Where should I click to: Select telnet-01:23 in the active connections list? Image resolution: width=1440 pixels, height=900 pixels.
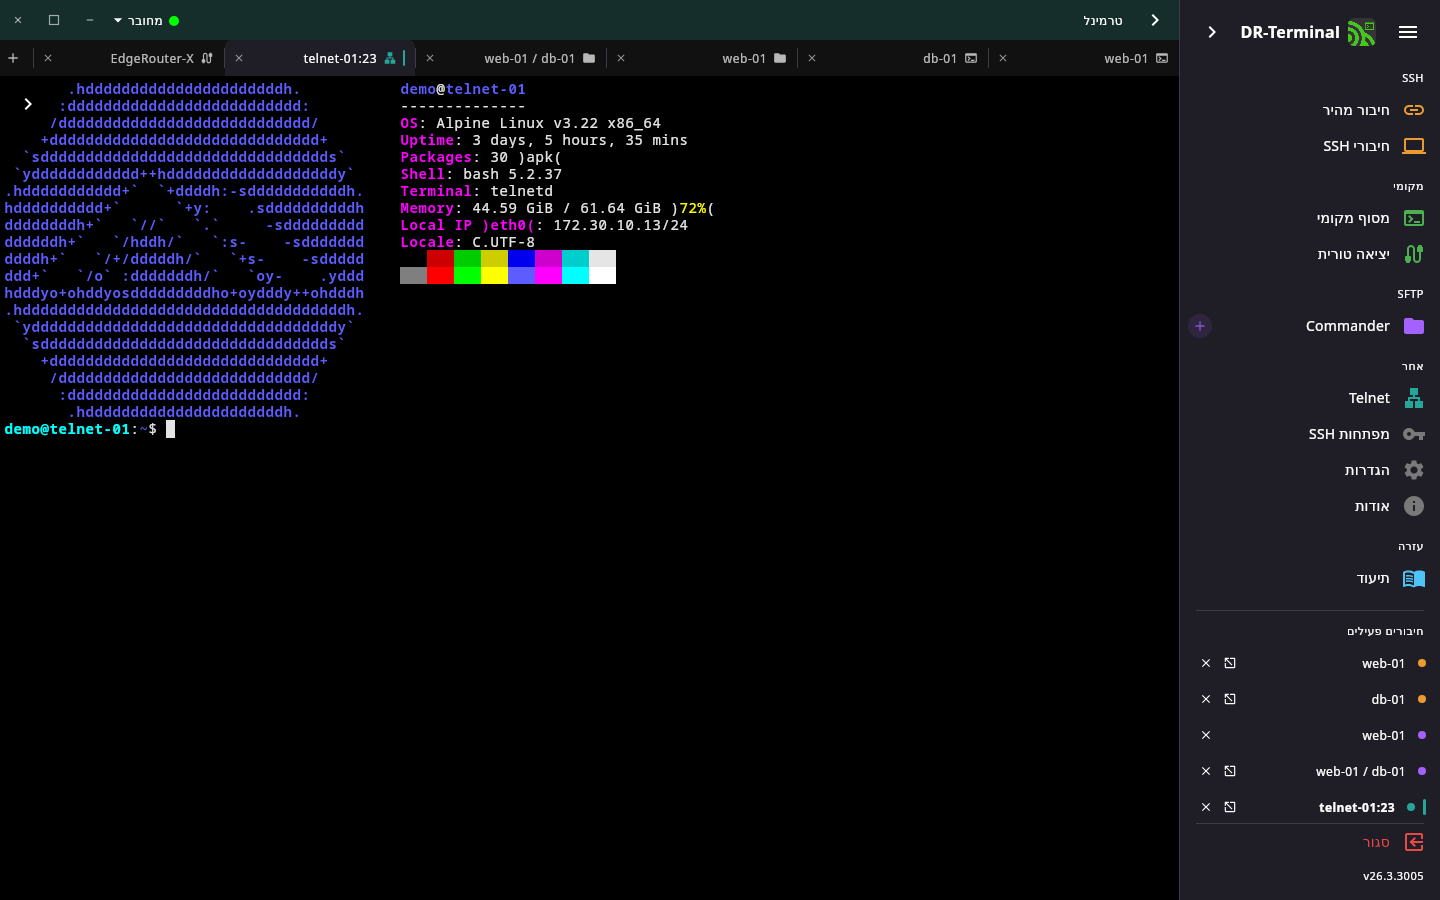click(1356, 807)
